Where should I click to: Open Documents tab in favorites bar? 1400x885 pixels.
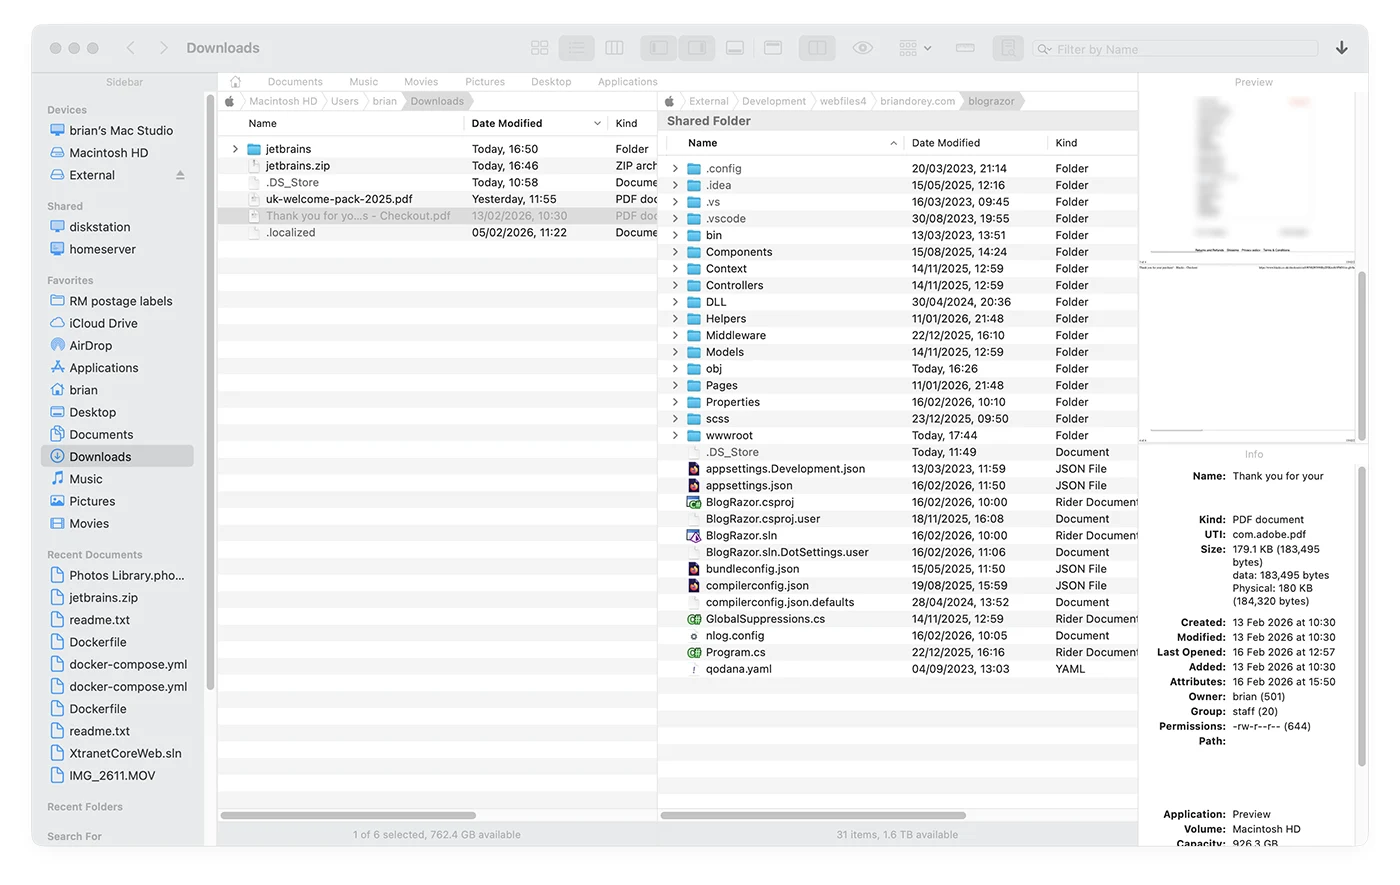(x=295, y=82)
